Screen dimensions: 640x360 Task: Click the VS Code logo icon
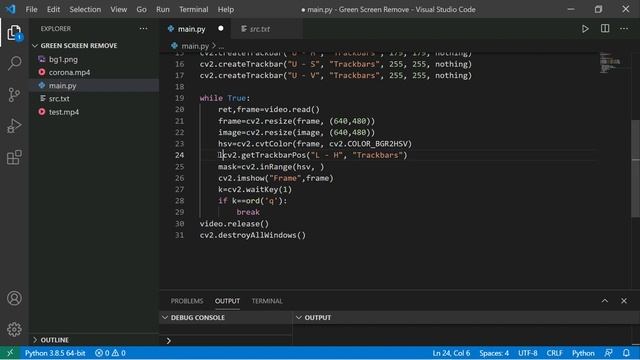click(x=10, y=9)
